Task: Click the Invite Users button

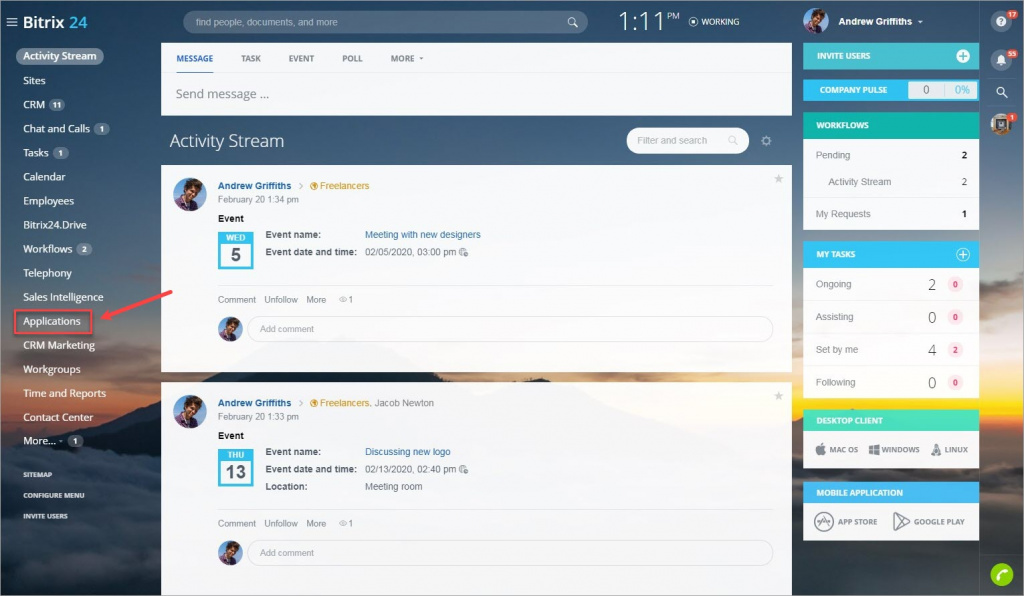Action: (x=890, y=56)
